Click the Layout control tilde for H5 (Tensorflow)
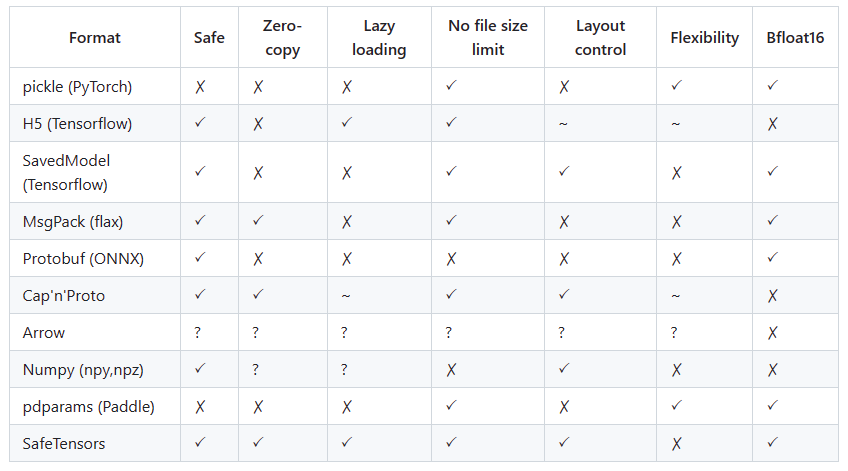Viewport: 848px width, 471px height. pos(563,124)
